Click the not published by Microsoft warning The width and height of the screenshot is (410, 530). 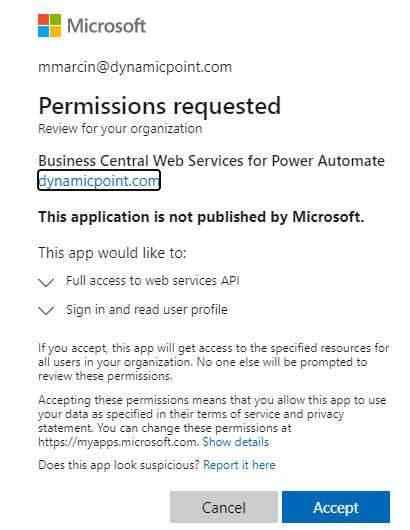coord(201,217)
